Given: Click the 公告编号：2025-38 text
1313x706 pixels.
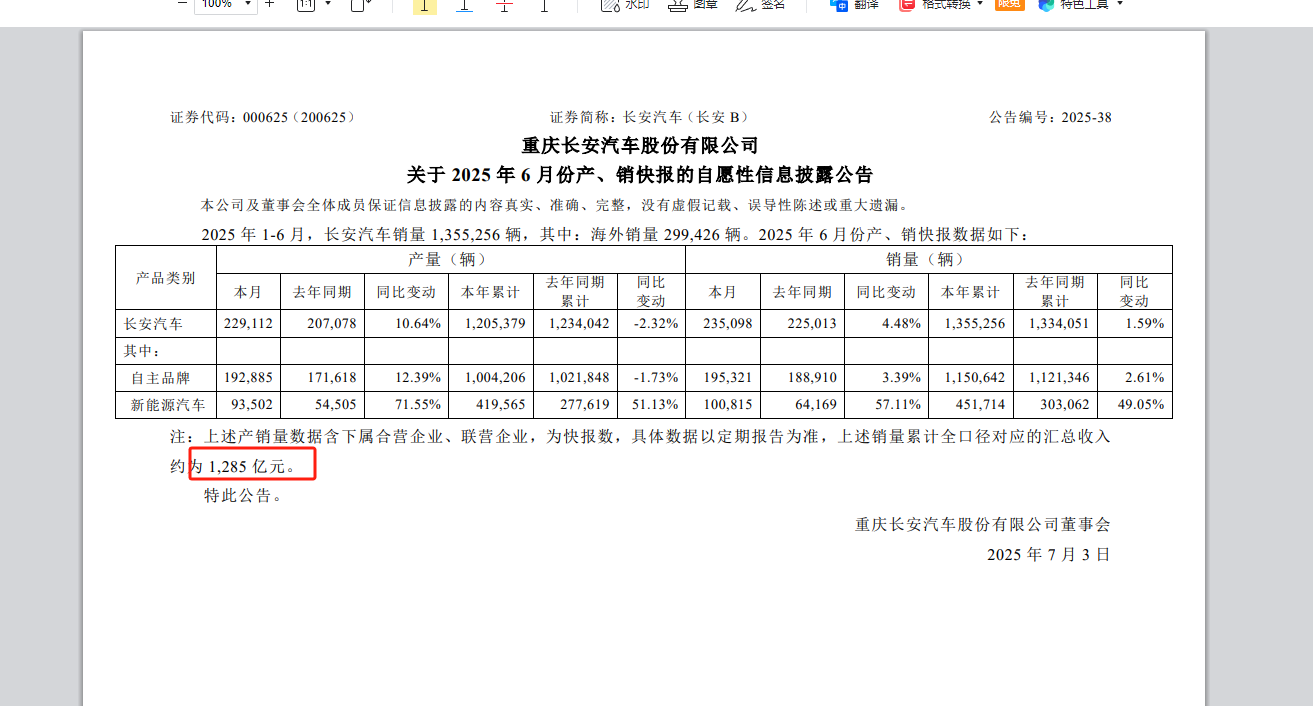Looking at the screenshot, I should click(1051, 118).
